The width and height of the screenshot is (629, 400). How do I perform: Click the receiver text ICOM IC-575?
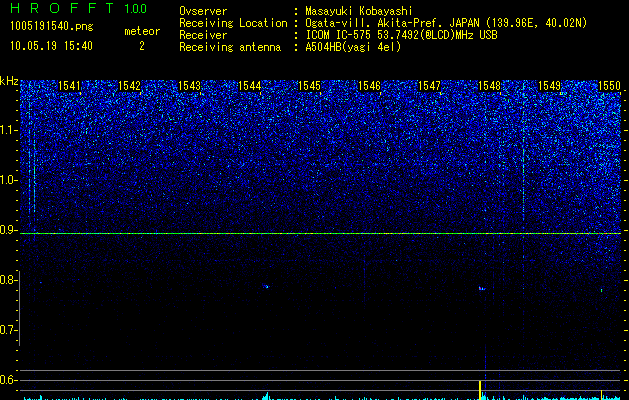tap(339, 35)
